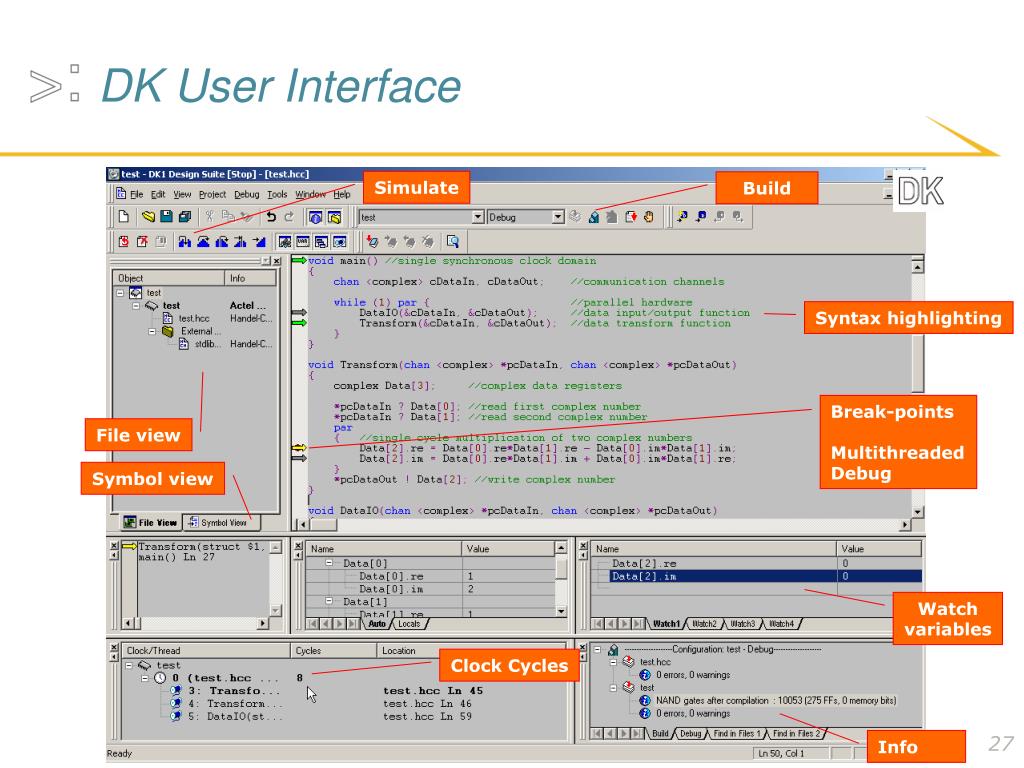Switch to Find in Files 1 tab

(736, 733)
